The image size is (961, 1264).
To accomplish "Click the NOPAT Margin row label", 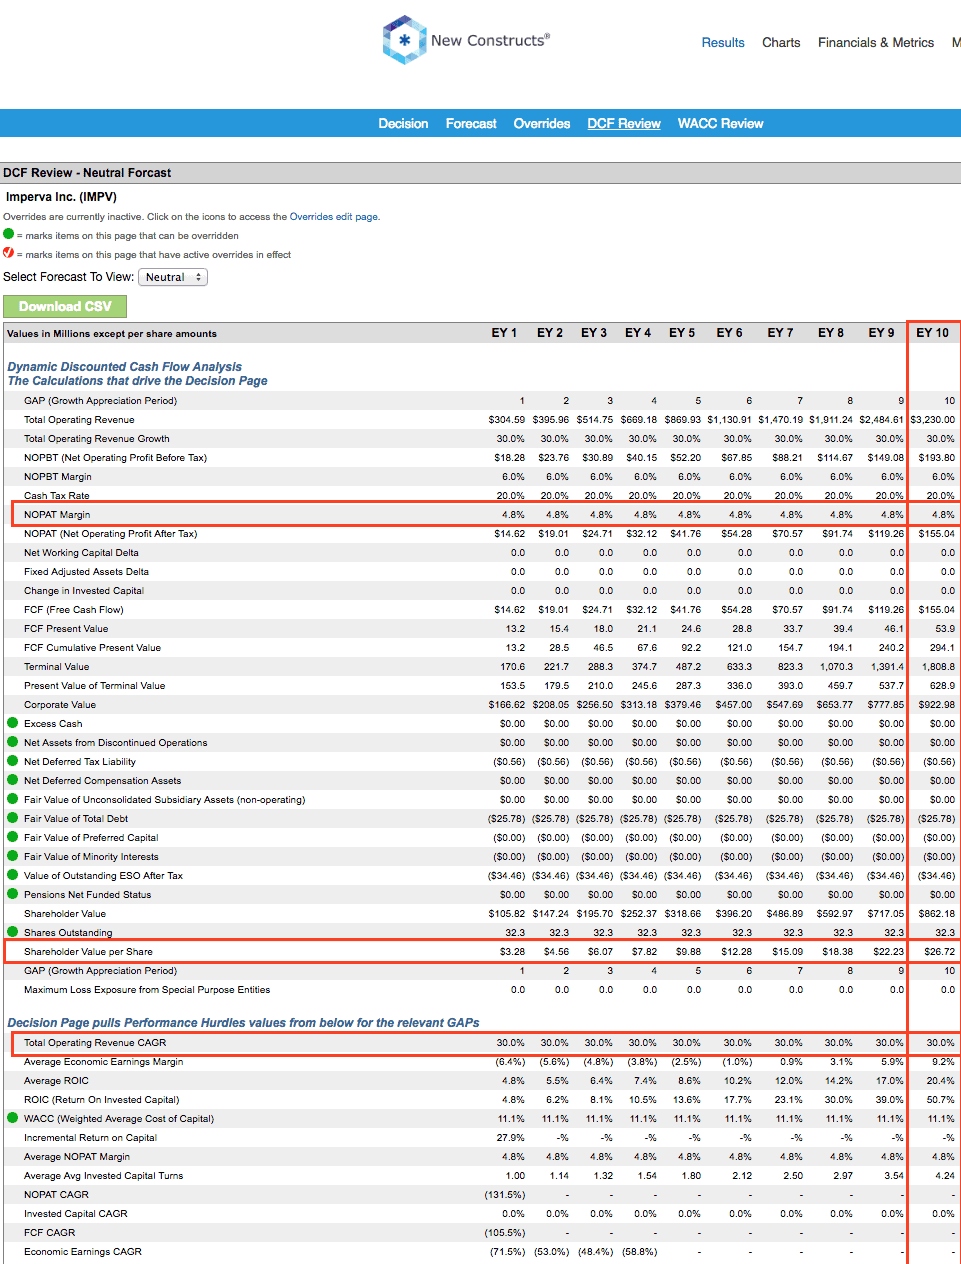I will pyautogui.click(x=57, y=514).
